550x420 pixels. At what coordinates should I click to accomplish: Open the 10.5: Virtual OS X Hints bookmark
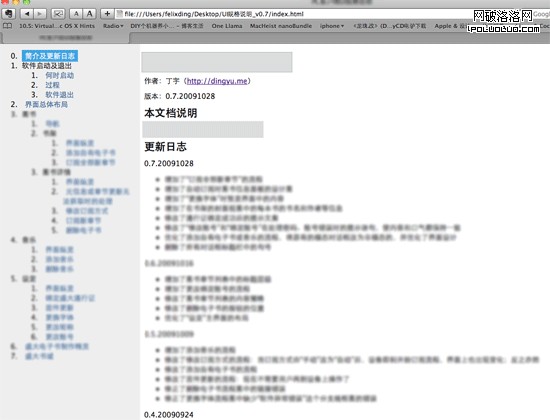57,26
